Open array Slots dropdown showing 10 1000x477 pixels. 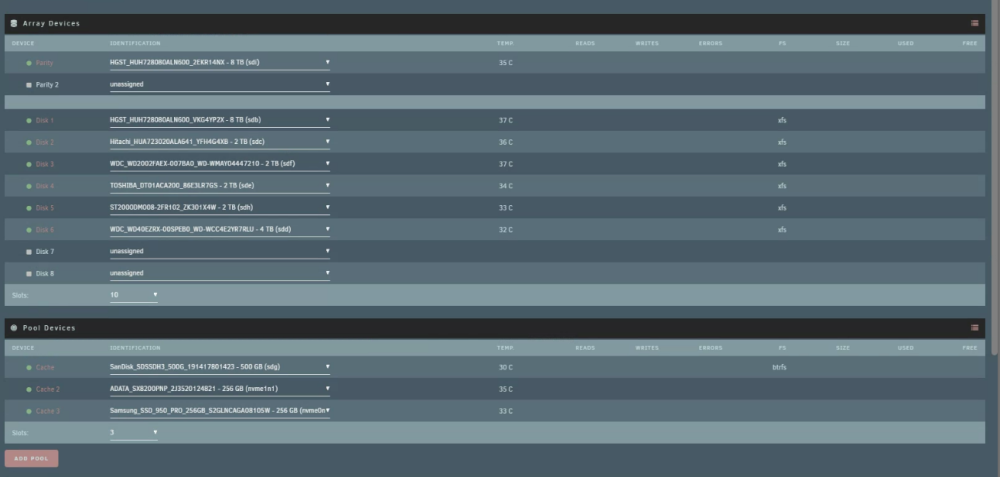tap(134, 295)
